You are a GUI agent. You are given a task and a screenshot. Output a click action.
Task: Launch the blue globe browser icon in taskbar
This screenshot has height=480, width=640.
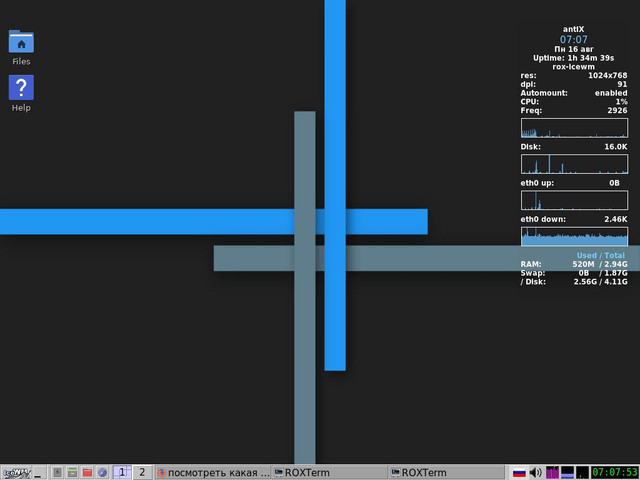tap(102, 473)
